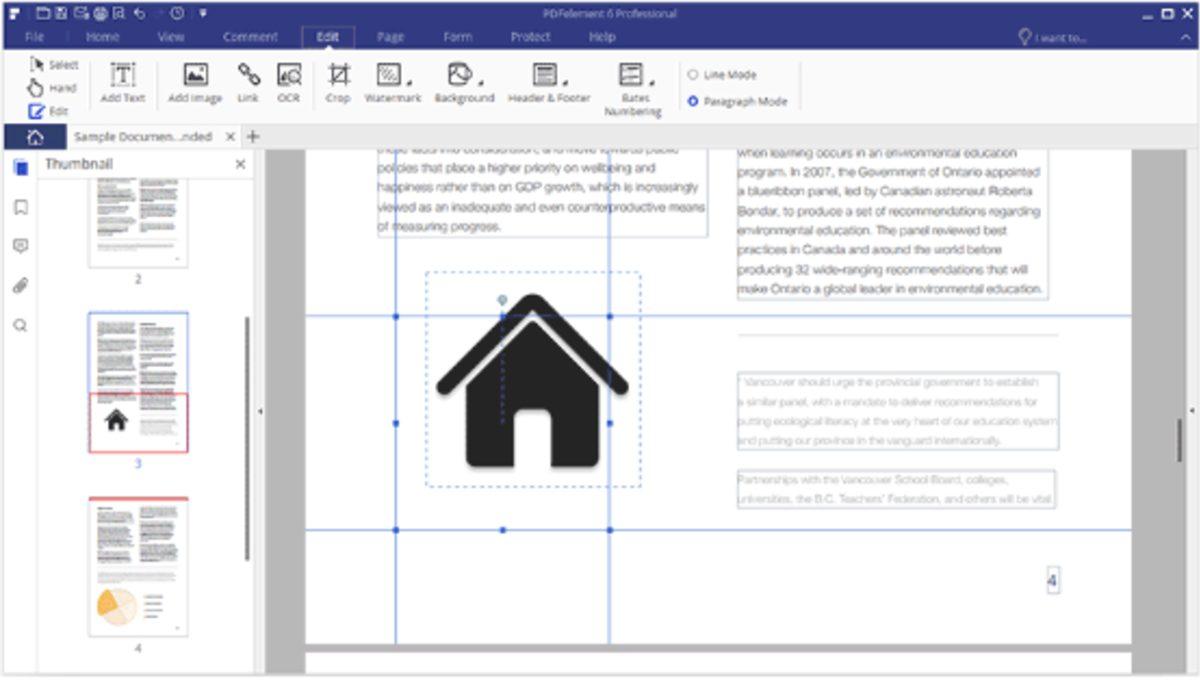Open the Bookmark sidebar panel
The height and width of the screenshot is (683, 1200).
coord(20,208)
